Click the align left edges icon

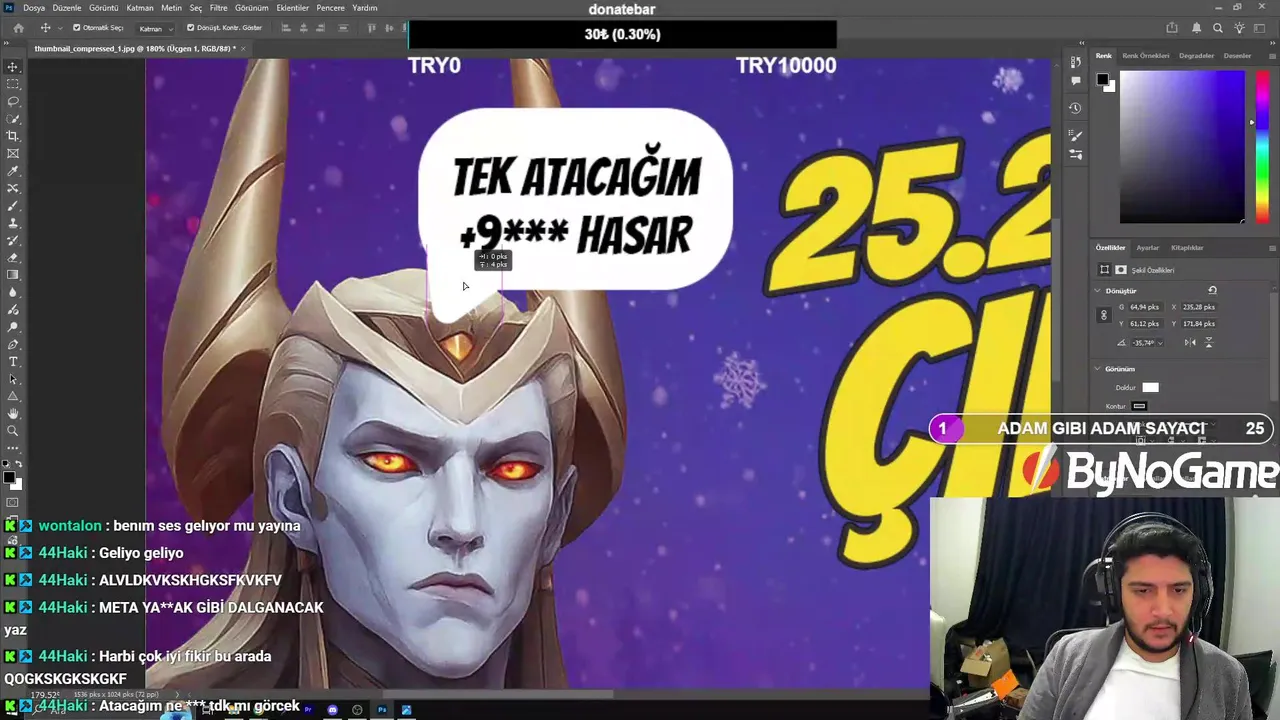point(286,28)
